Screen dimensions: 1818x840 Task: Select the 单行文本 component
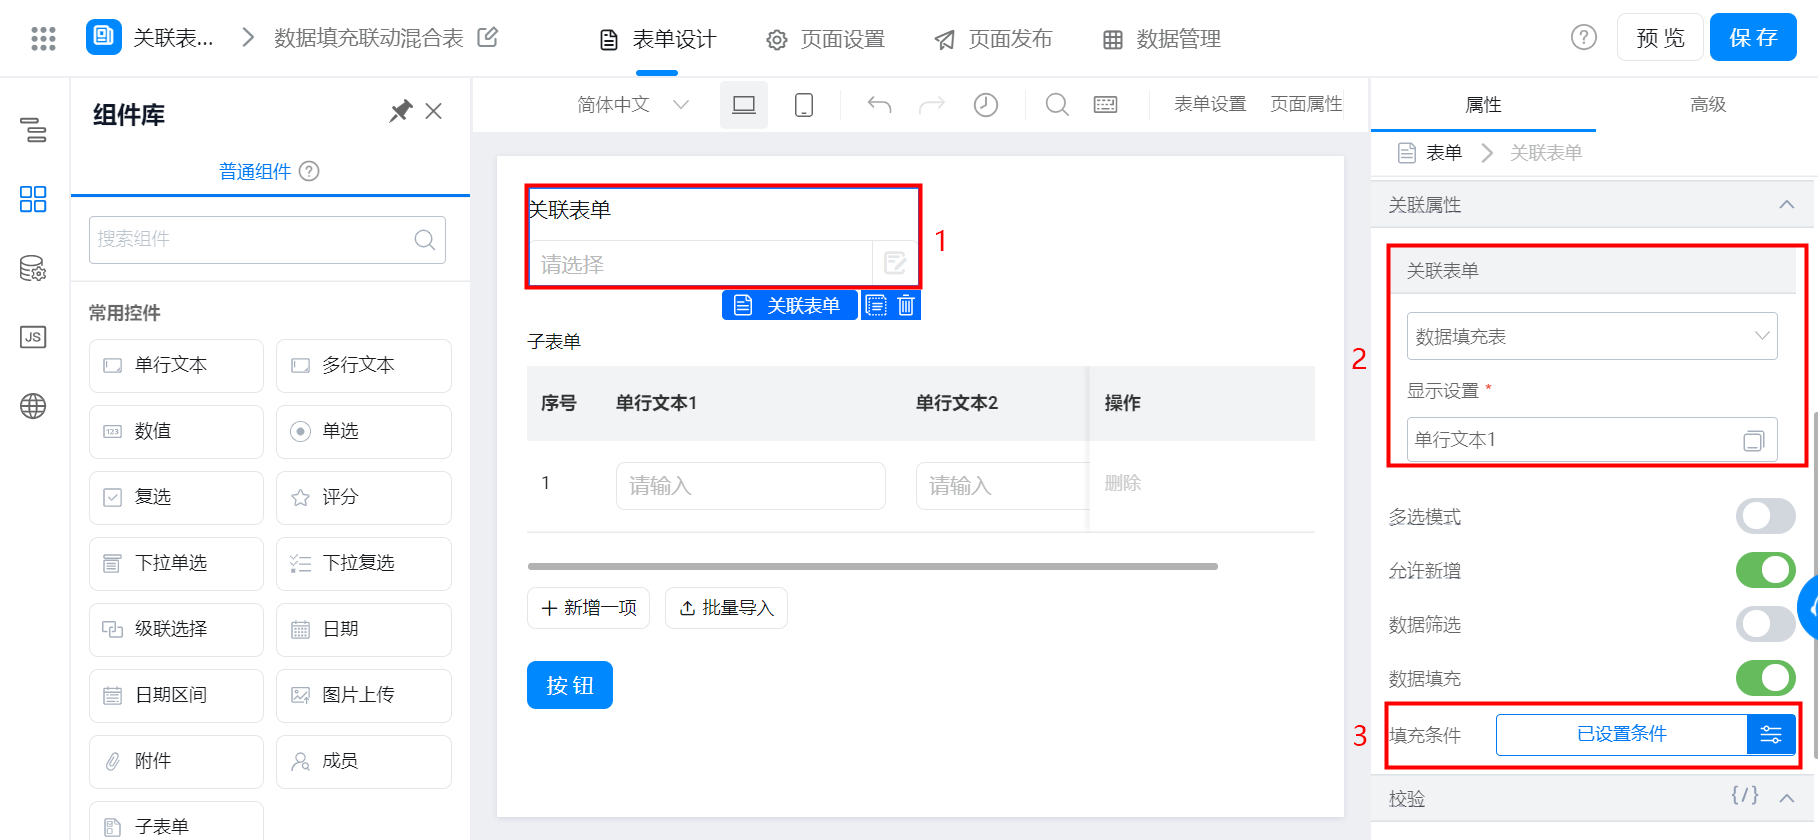pyautogui.click(x=176, y=366)
